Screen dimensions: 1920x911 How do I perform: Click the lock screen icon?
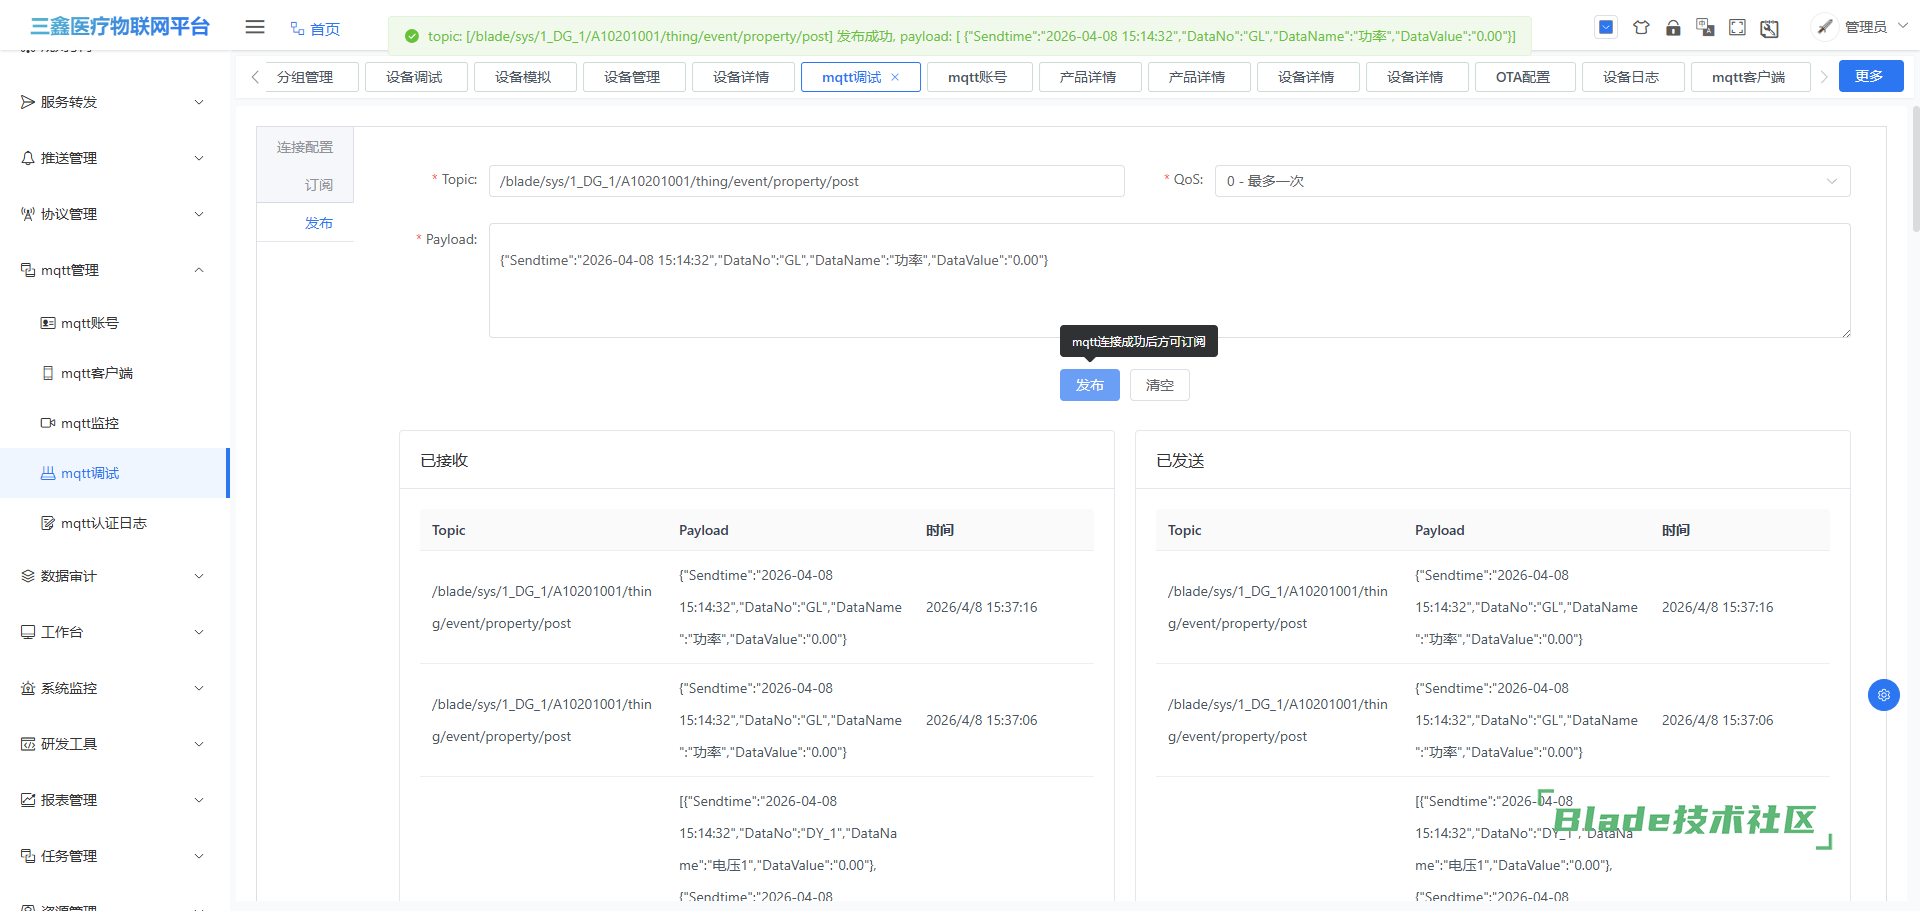click(1673, 28)
